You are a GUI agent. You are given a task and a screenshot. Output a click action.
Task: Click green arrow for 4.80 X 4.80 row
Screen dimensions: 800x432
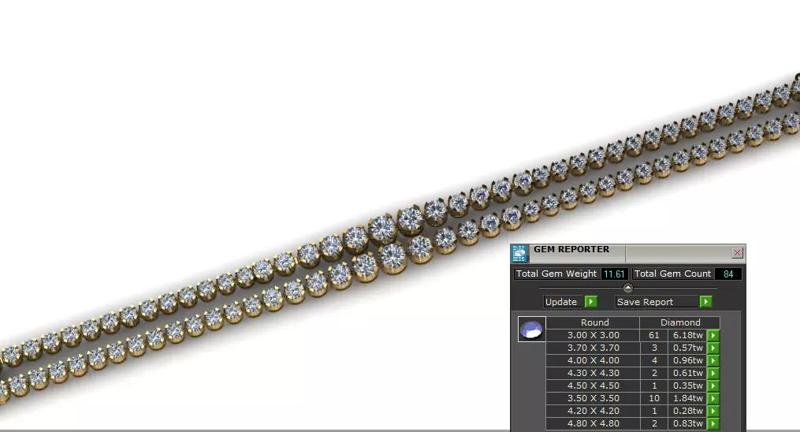713,423
